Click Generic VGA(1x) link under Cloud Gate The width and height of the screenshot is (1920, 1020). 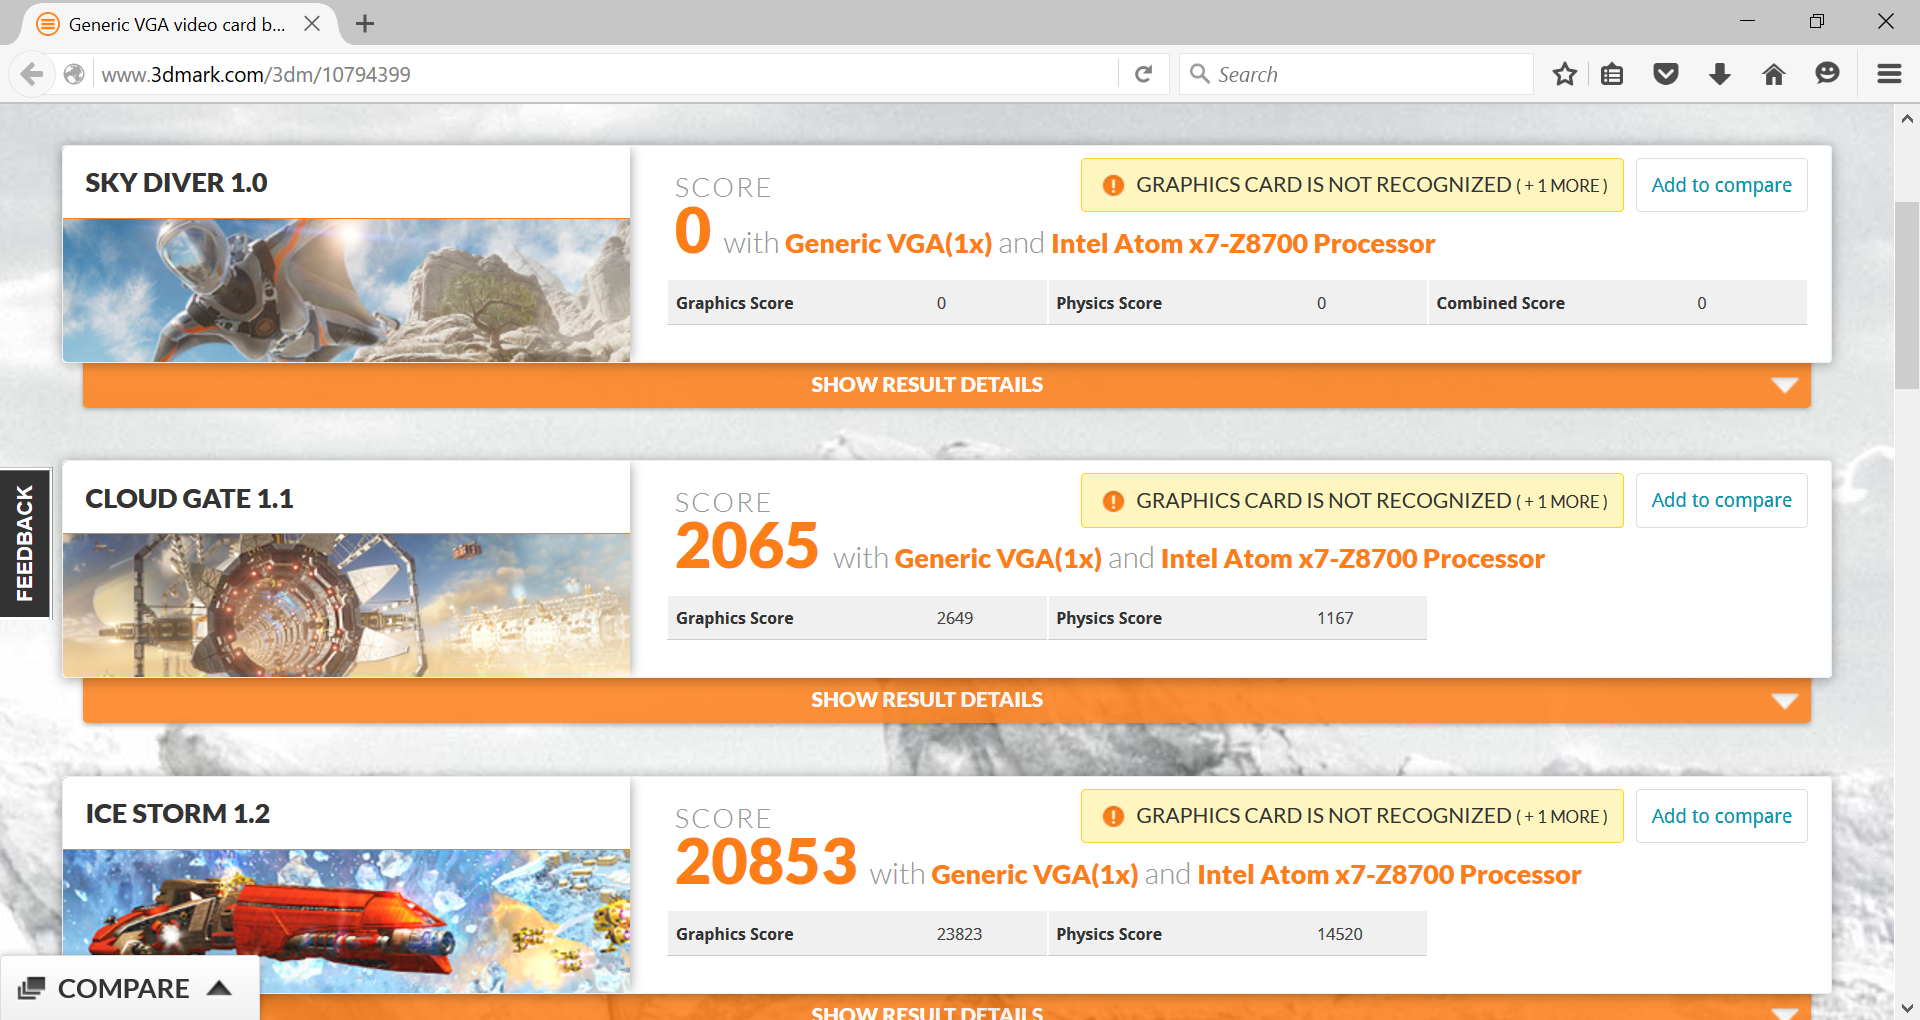point(998,558)
